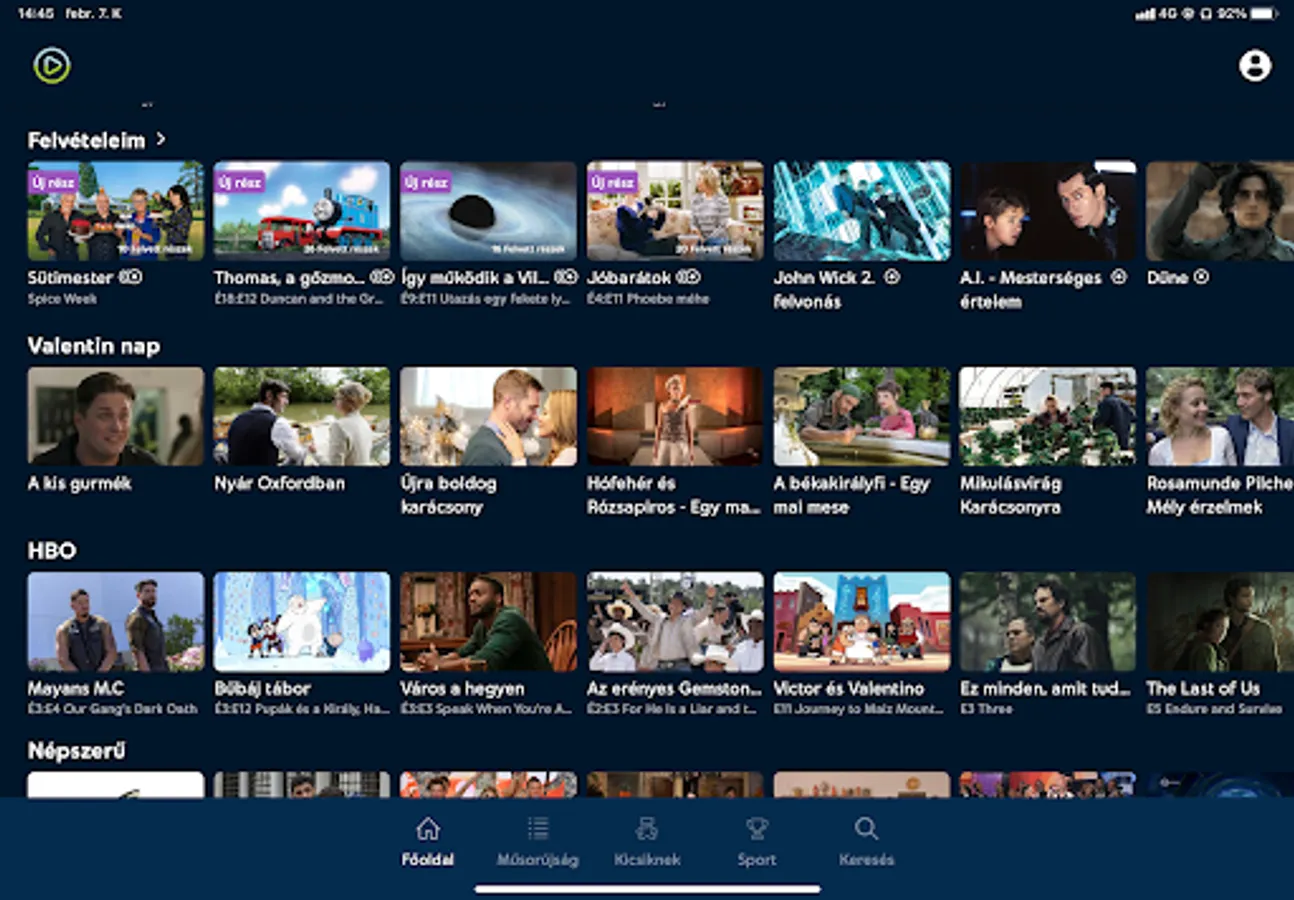Open the Dűne thumbnail
This screenshot has height=900, width=1294.
pos(1220,211)
